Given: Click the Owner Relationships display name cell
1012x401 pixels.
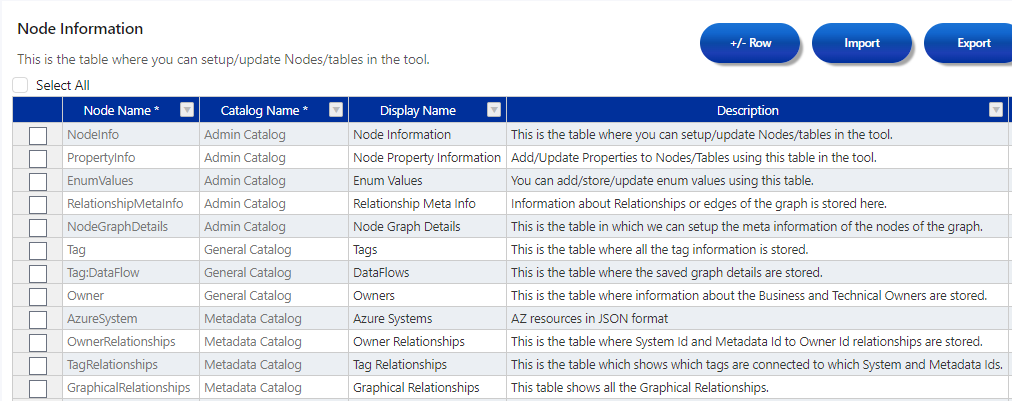Looking at the screenshot, I should (427, 342).
